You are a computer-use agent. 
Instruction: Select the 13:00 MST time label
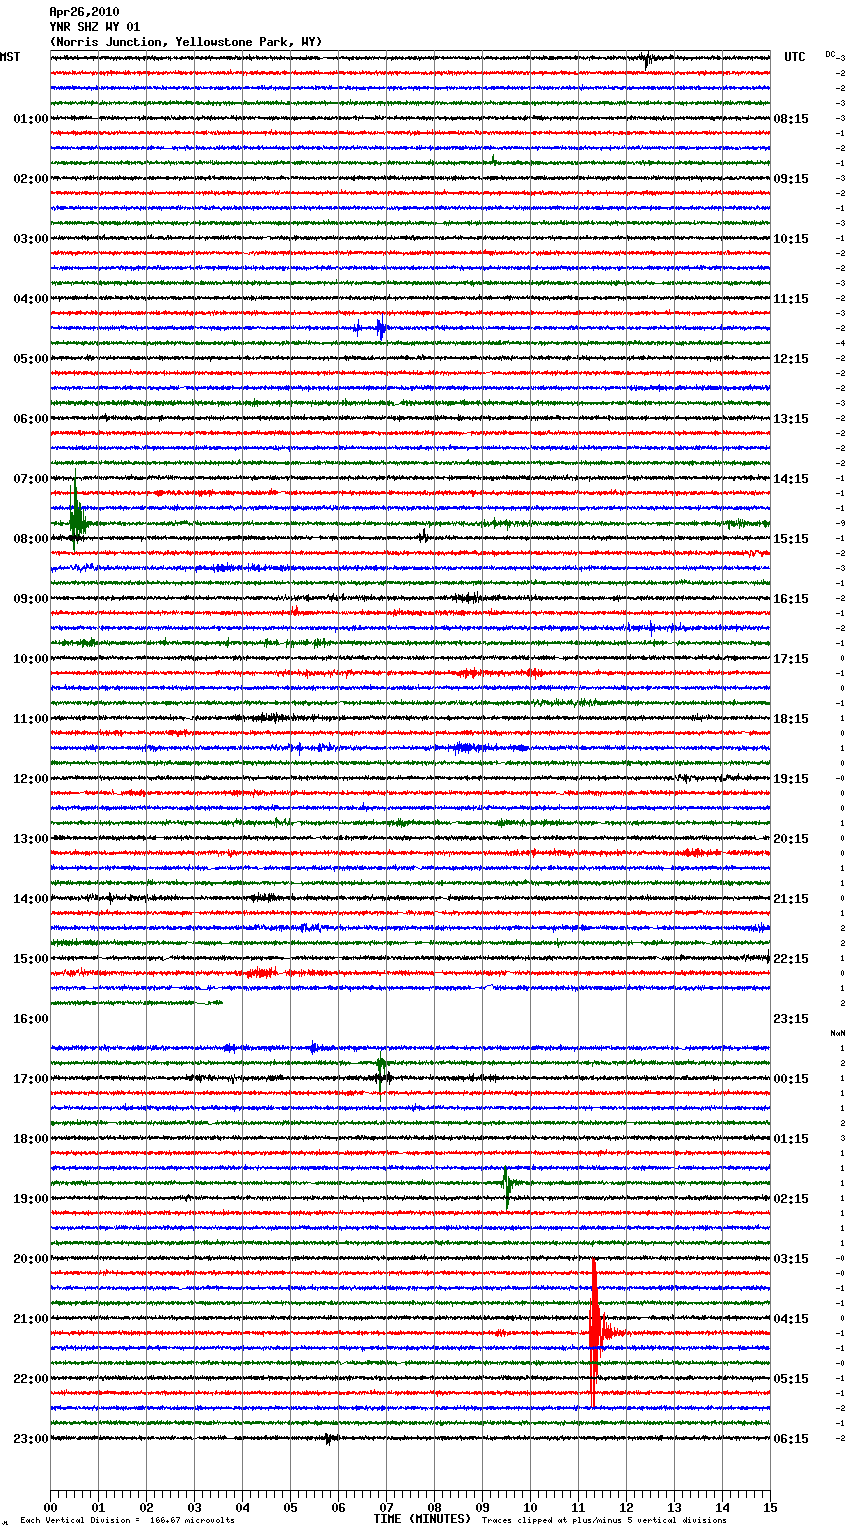click(x=30, y=839)
